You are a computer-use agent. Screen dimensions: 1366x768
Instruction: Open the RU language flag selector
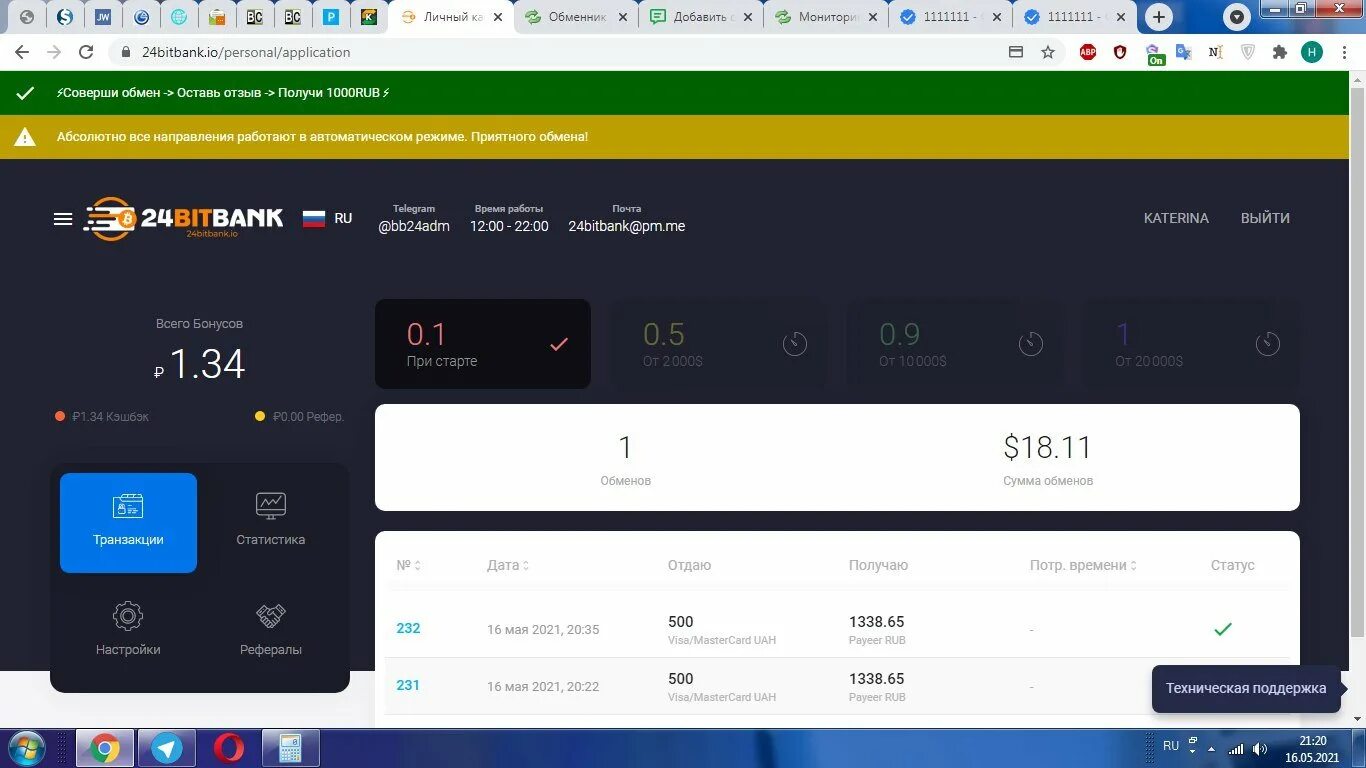coord(327,218)
